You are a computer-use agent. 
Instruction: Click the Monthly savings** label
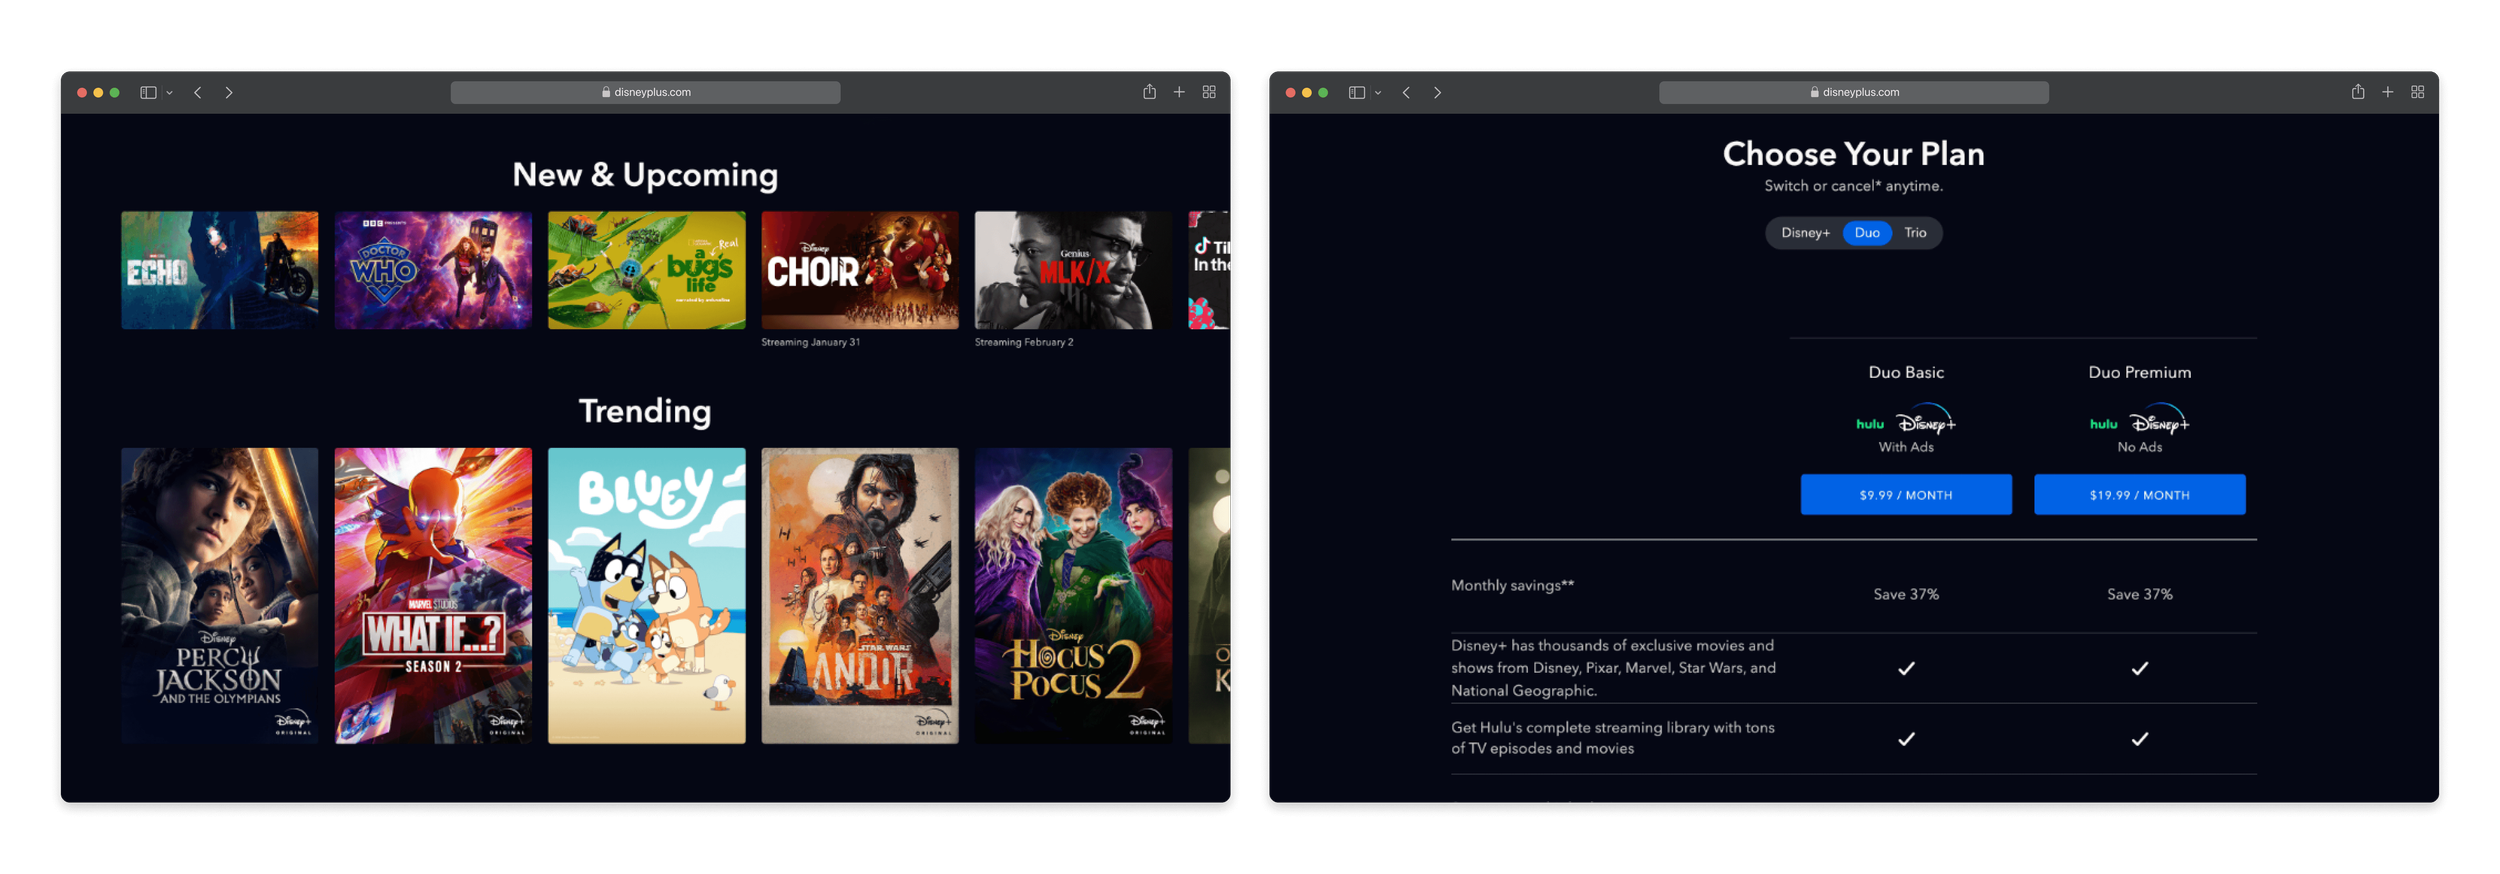1512,585
